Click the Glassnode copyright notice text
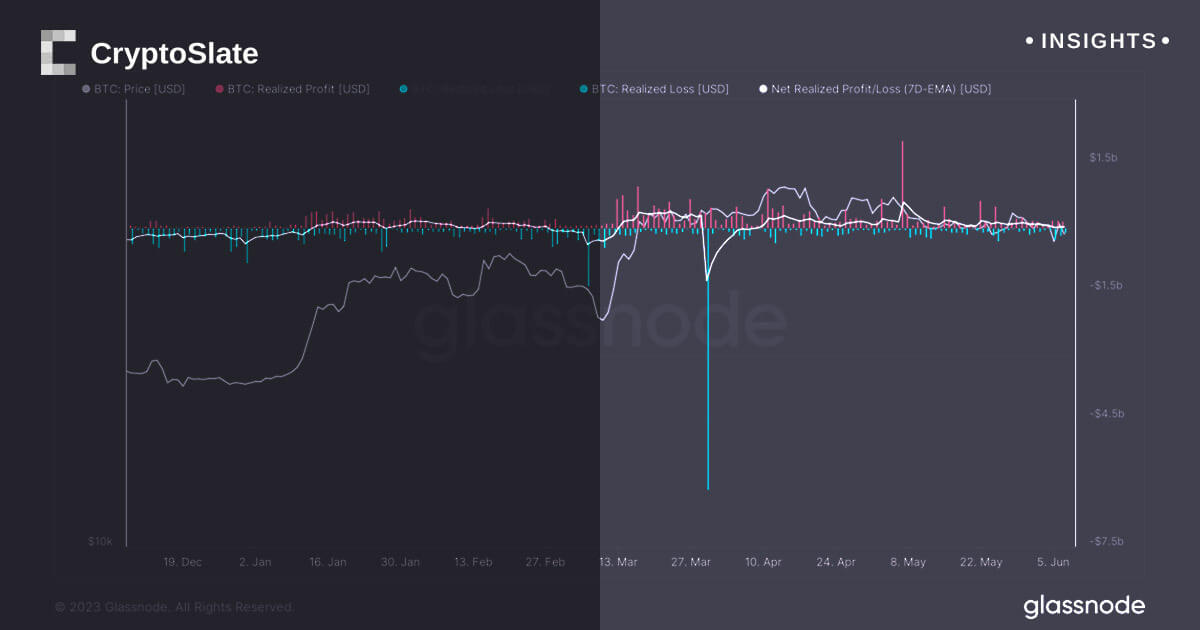1200x630 pixels. point(175,607)
